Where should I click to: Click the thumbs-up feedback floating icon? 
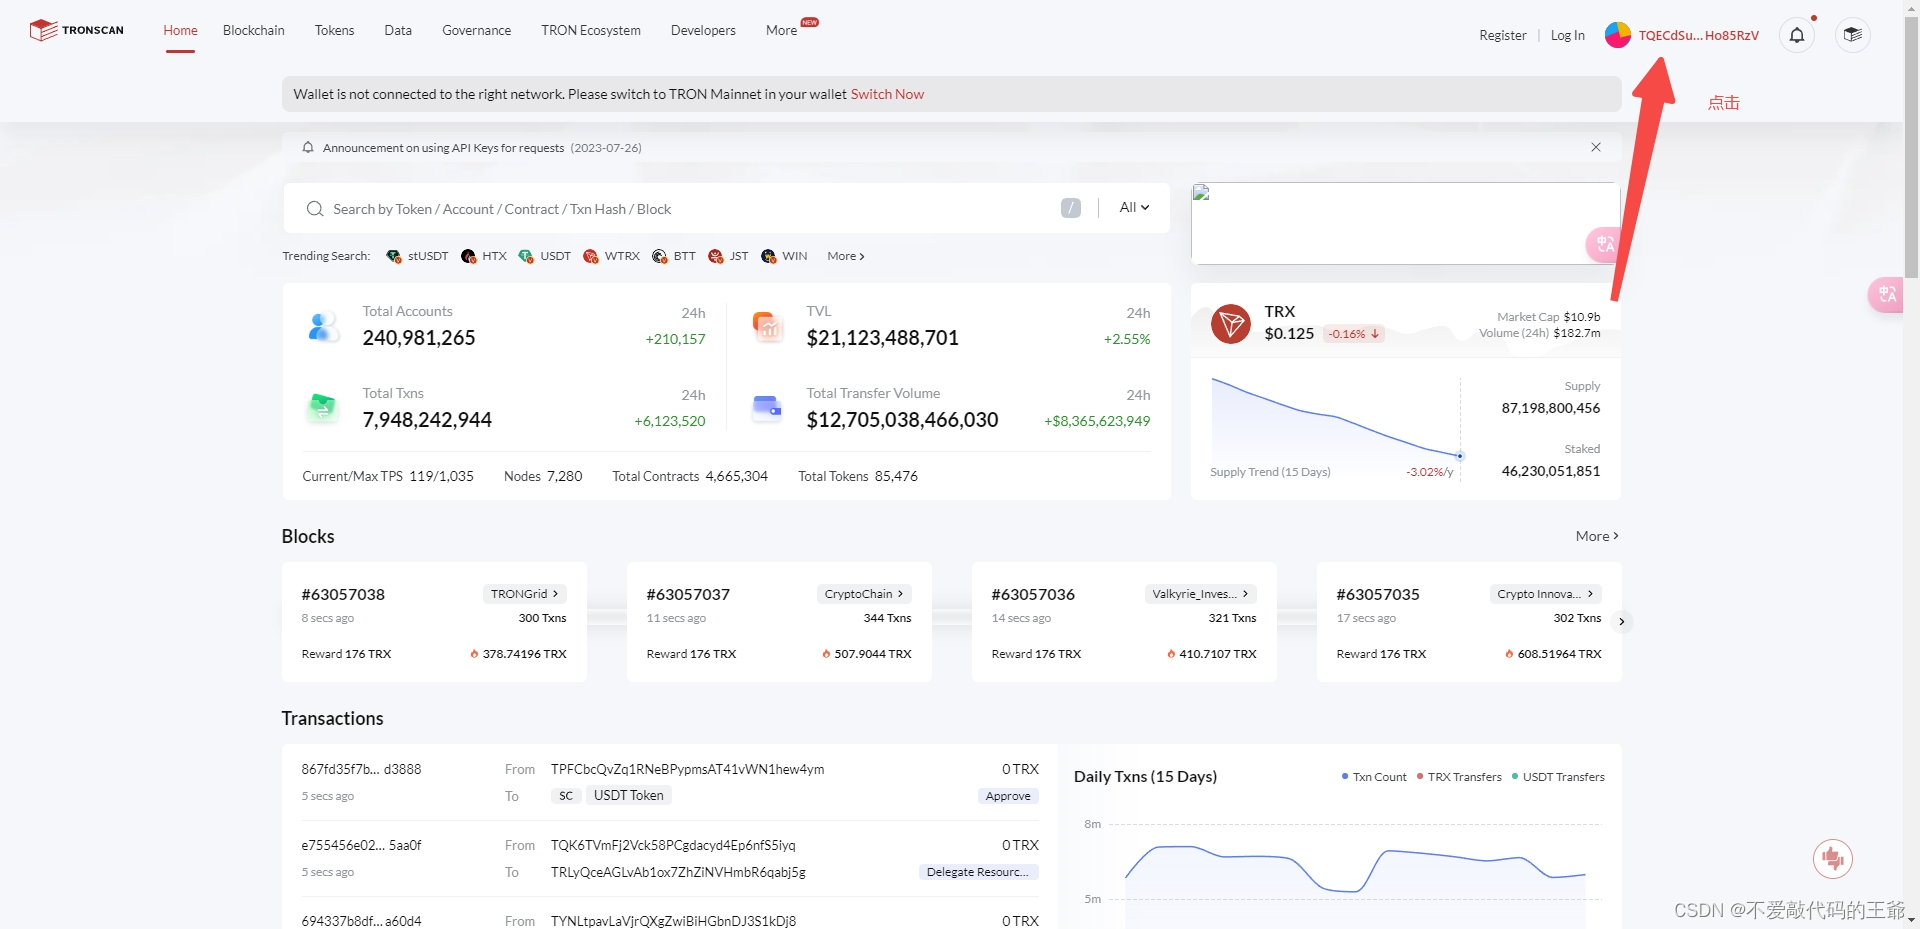[1832, 858]
